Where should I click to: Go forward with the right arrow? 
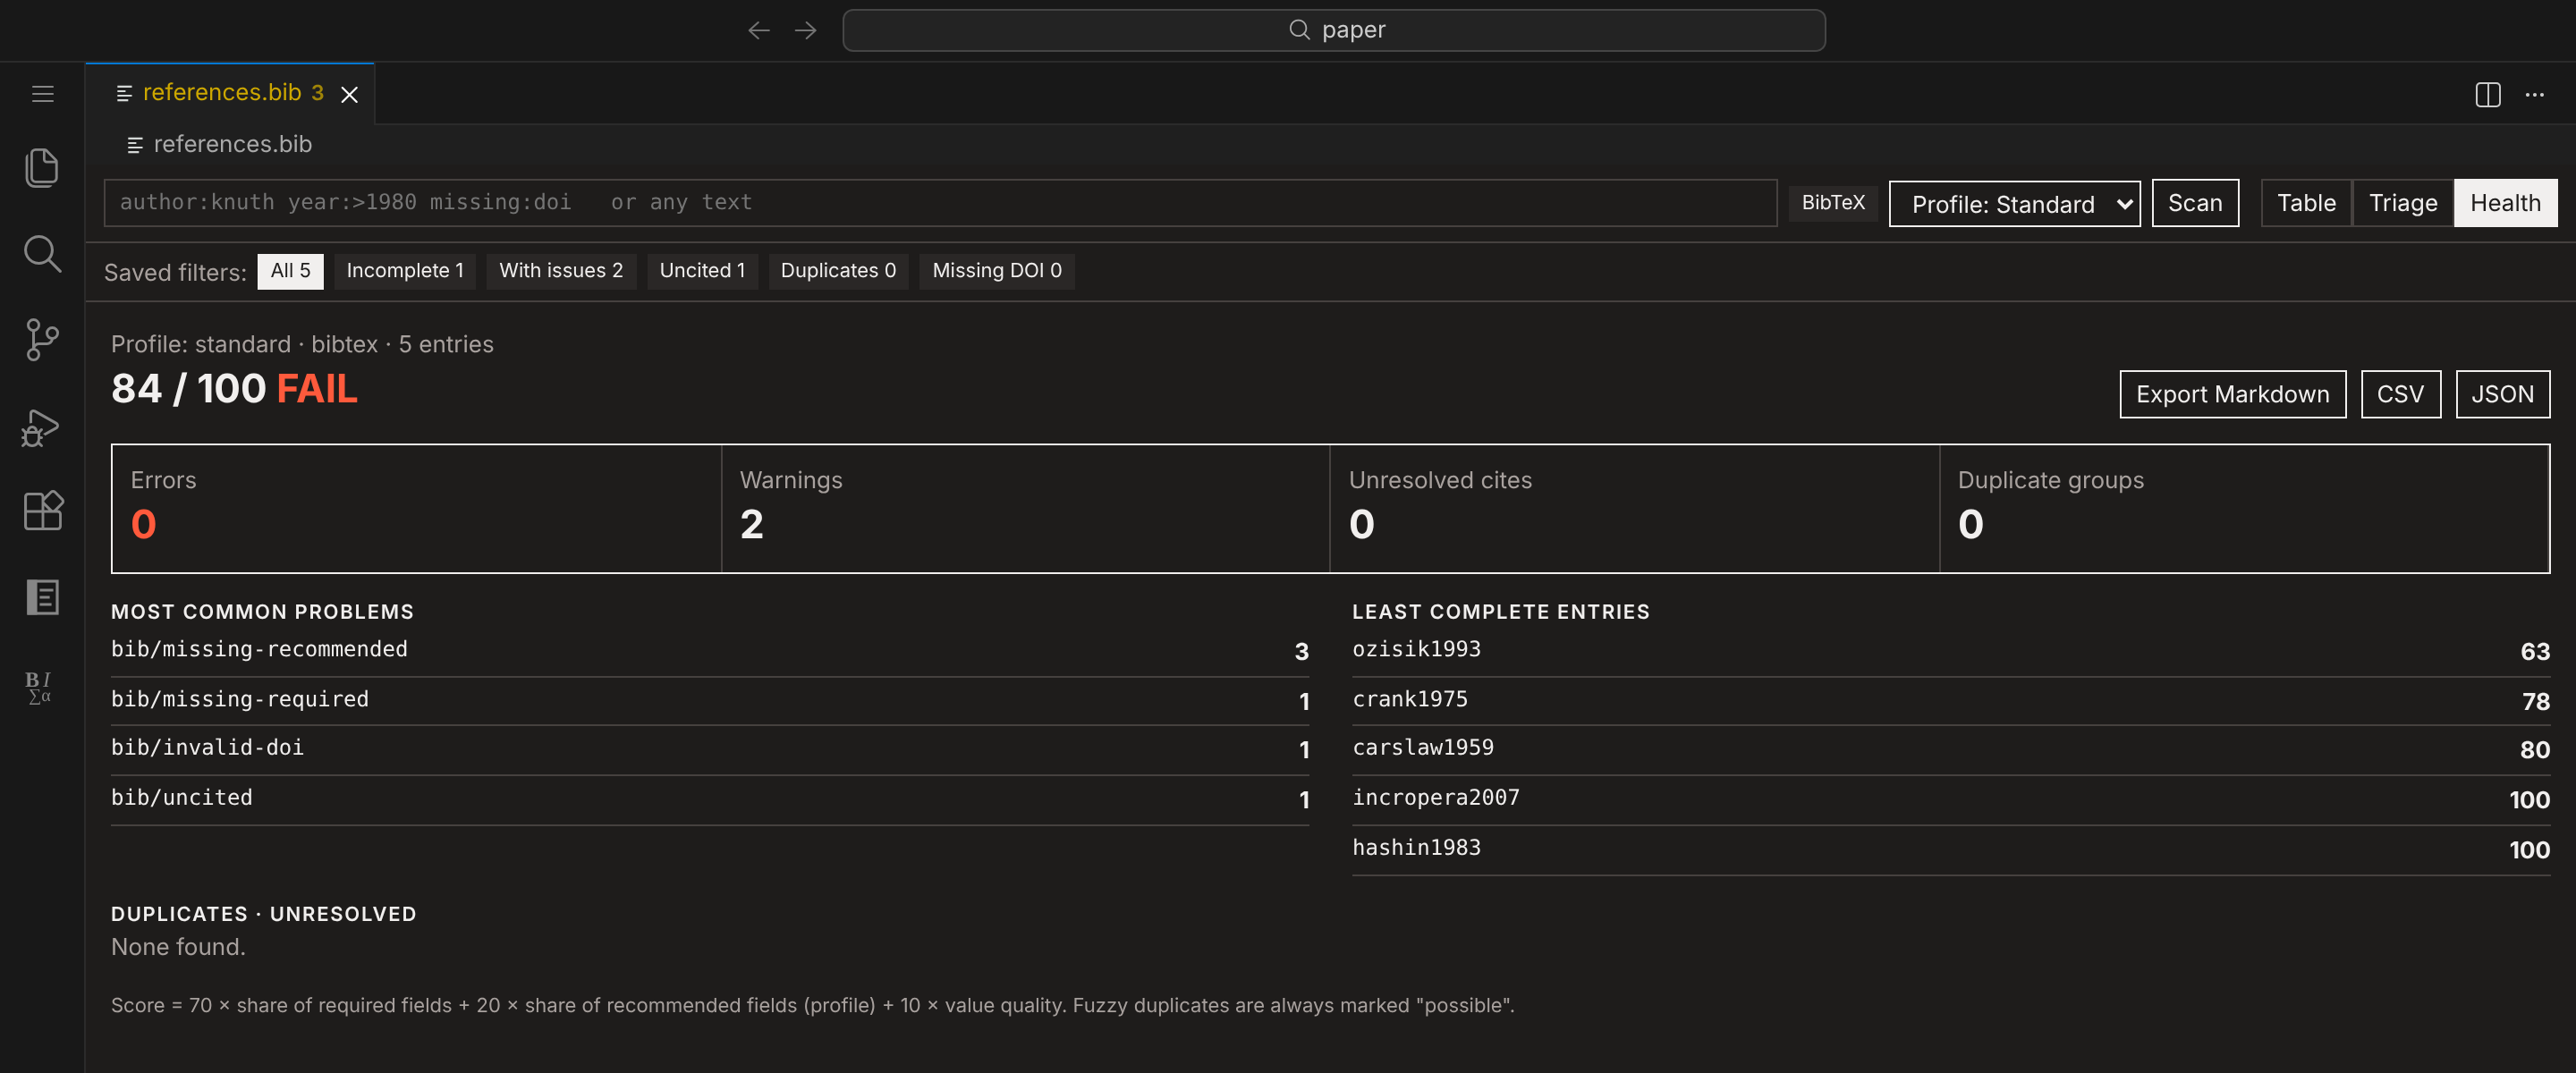[x=805, y=30]
